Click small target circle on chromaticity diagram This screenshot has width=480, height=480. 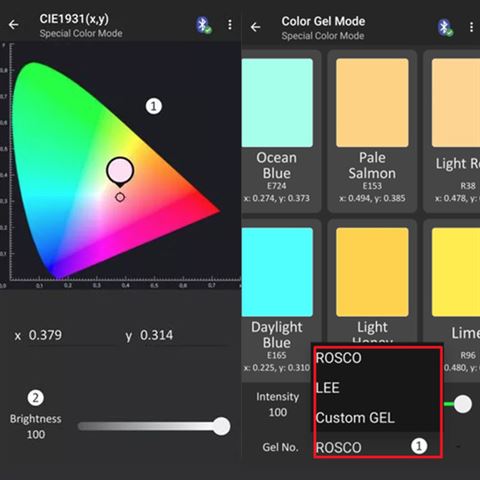[x=120, y=197]
